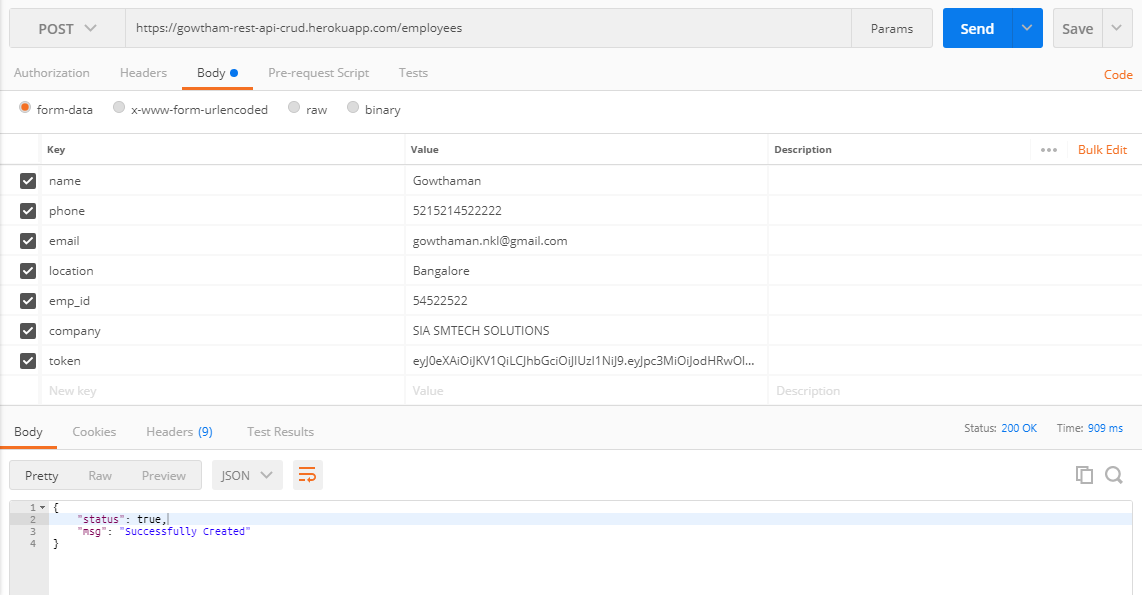Click the Gowthaman value cell

click(x=586, y=181)
